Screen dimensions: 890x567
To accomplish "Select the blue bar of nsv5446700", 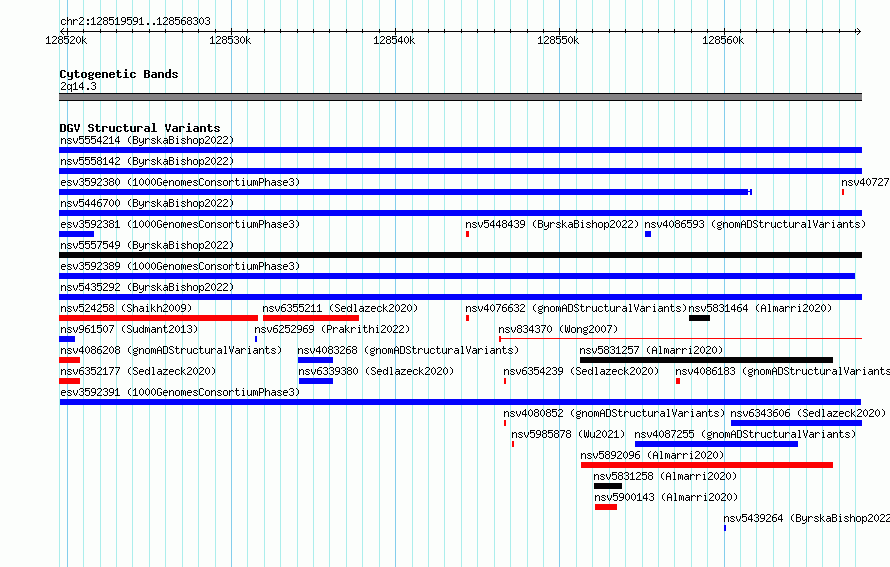I will [x=460, y=213].
